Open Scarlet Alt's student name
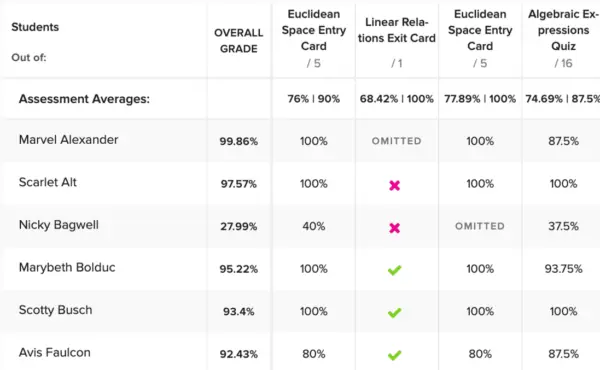This screenshot has width=600, height=370. pos(48,182)
